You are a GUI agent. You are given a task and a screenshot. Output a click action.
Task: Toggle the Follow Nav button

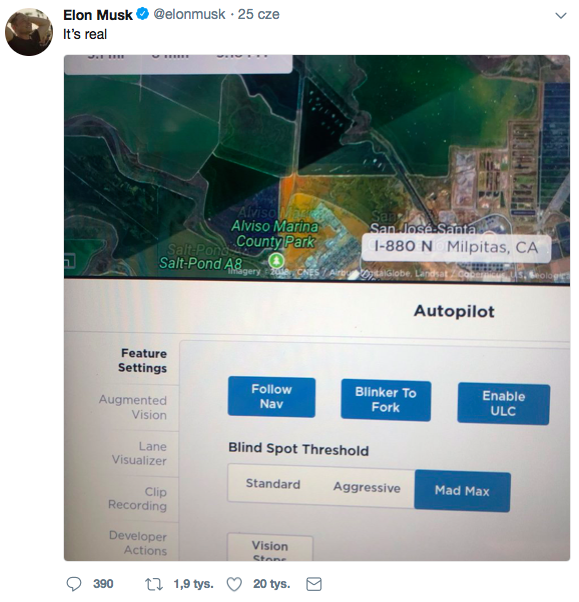pyautogui.click(x=271, y=397)
